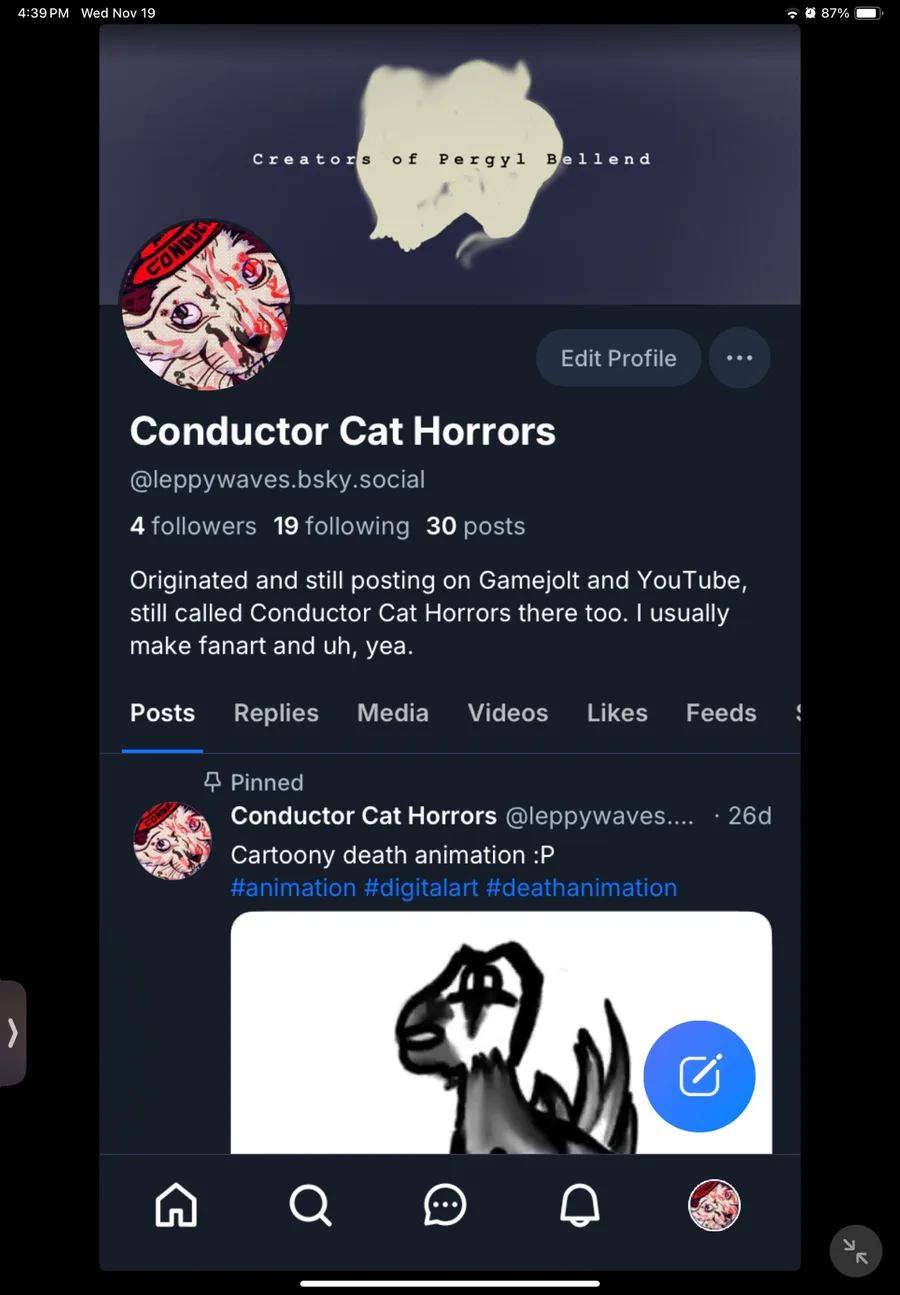Screen dimensions: 900x1295
Task: Open the large profile avatar picture
Action: click(x=206, y=305)
